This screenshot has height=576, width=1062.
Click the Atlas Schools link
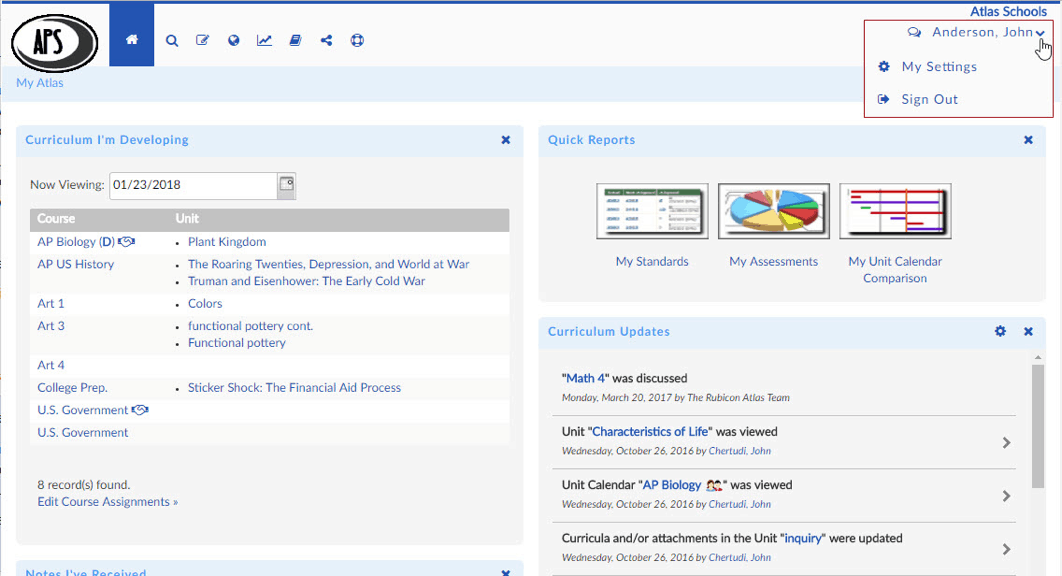[x=1008, y=12]
